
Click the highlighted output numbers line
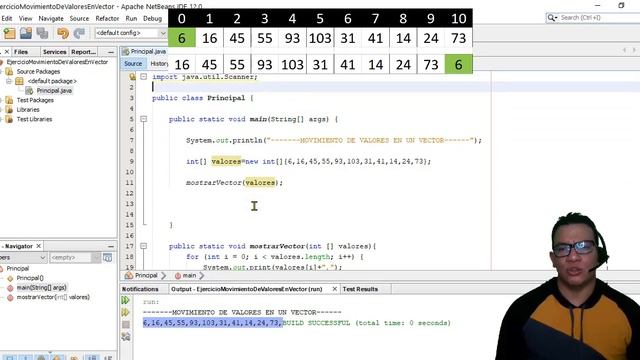[213, 323]
